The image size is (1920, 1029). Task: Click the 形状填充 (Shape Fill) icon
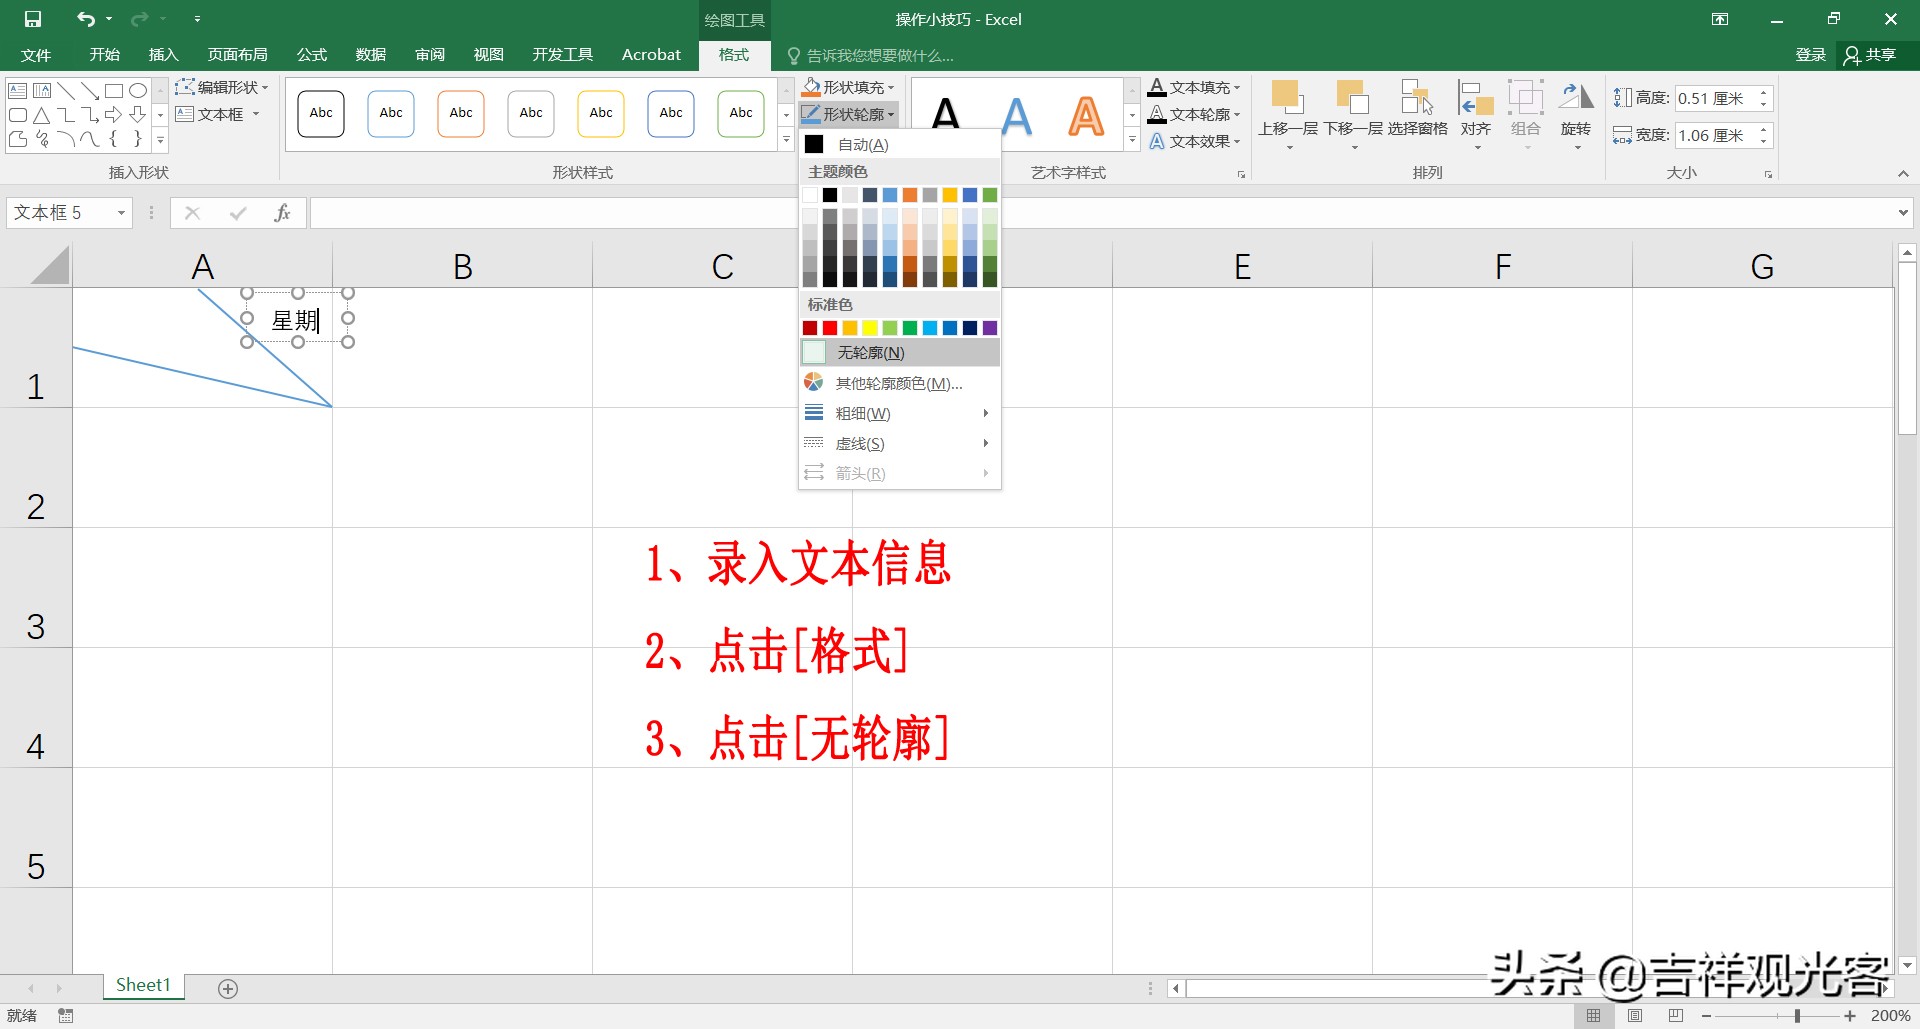click(x=811, y=87)
